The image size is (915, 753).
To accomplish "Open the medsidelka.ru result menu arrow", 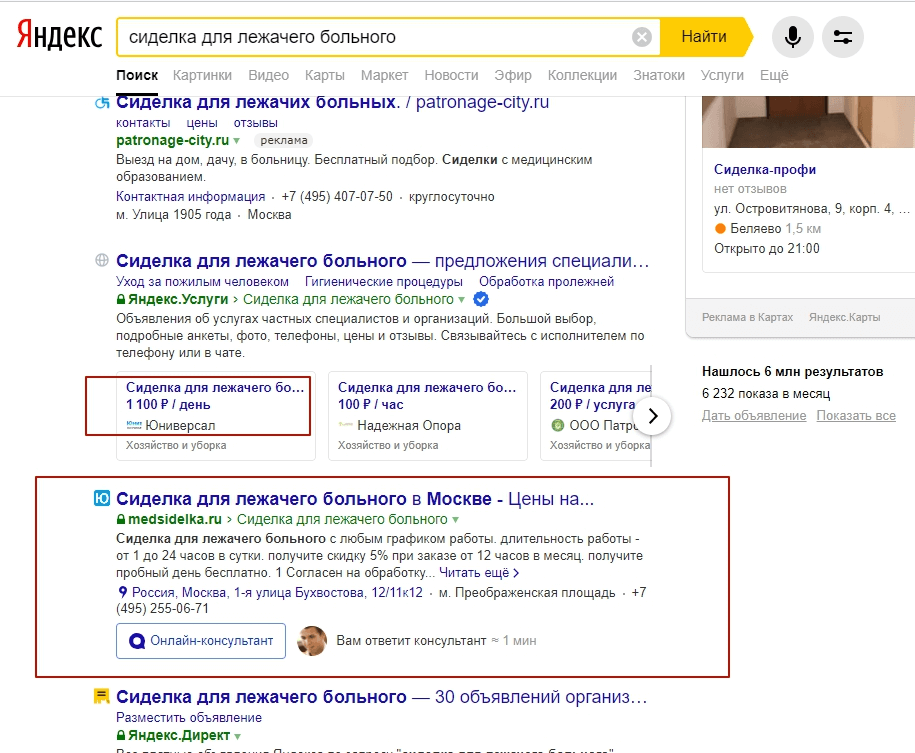I will pos(456,520).
